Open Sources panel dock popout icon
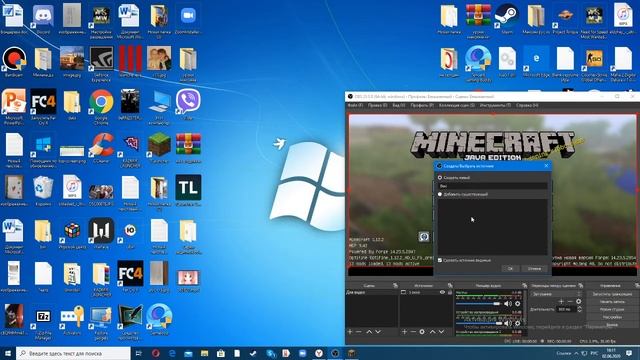640x360 pixels. 450,285
